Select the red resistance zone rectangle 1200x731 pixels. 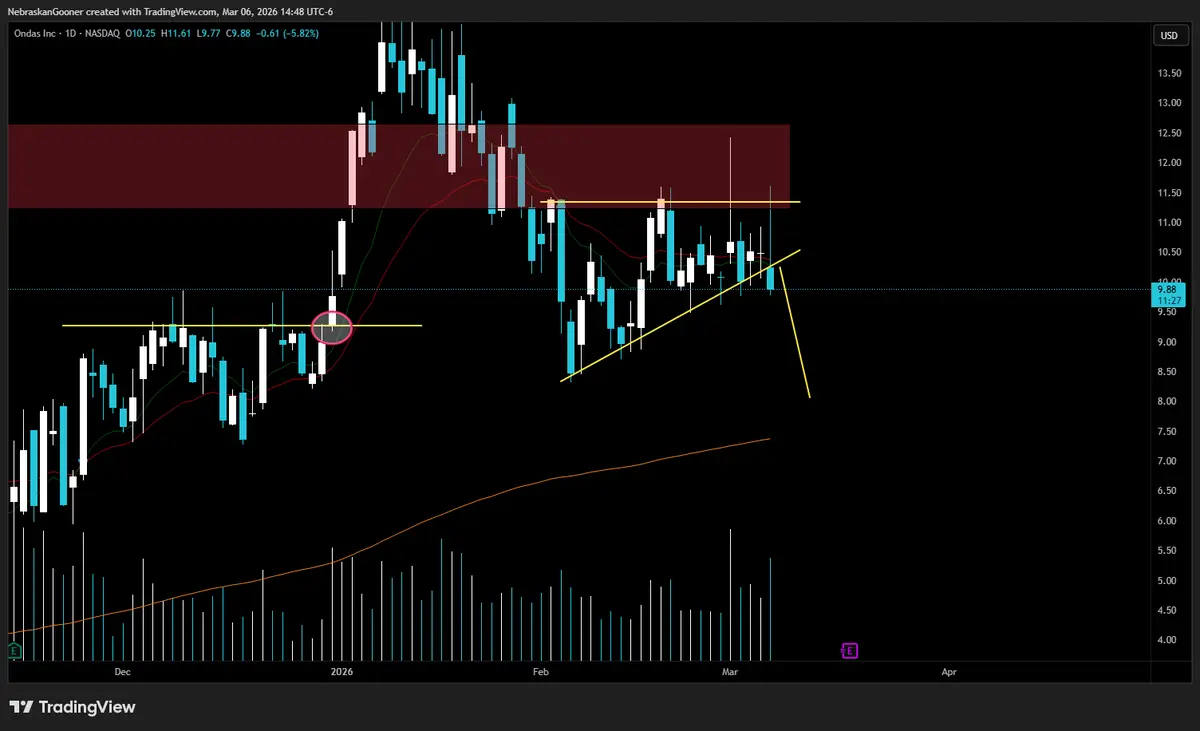click(x=399, y=166)
